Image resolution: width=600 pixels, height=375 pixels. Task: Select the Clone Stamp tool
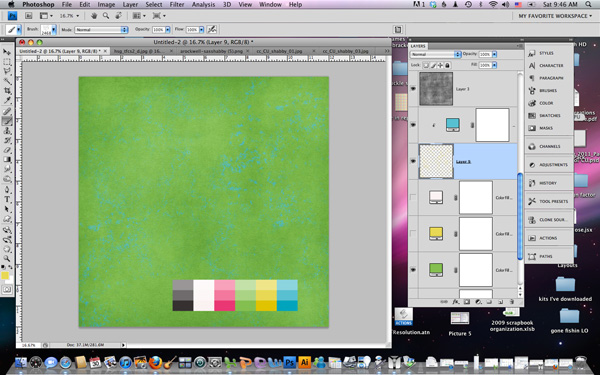7,131
